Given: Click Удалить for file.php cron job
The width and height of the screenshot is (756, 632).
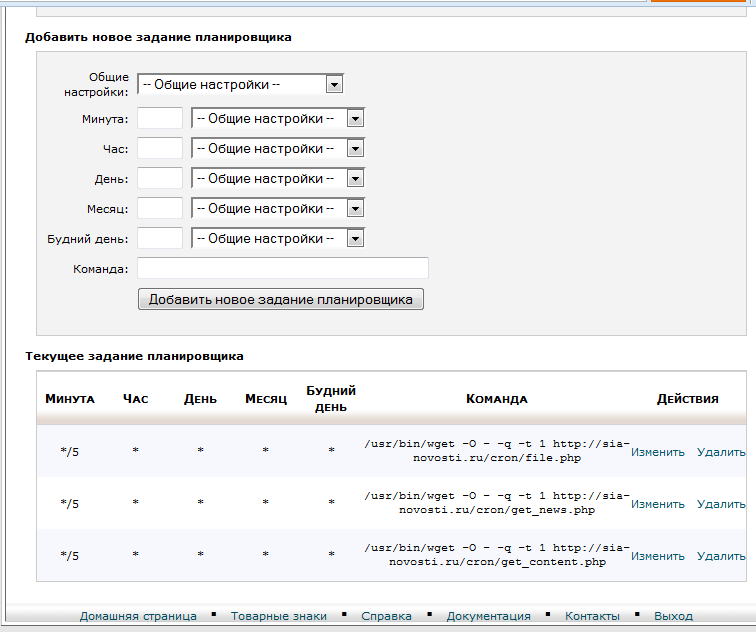Looking at the screenshot, I should click(x=721, y=452).
